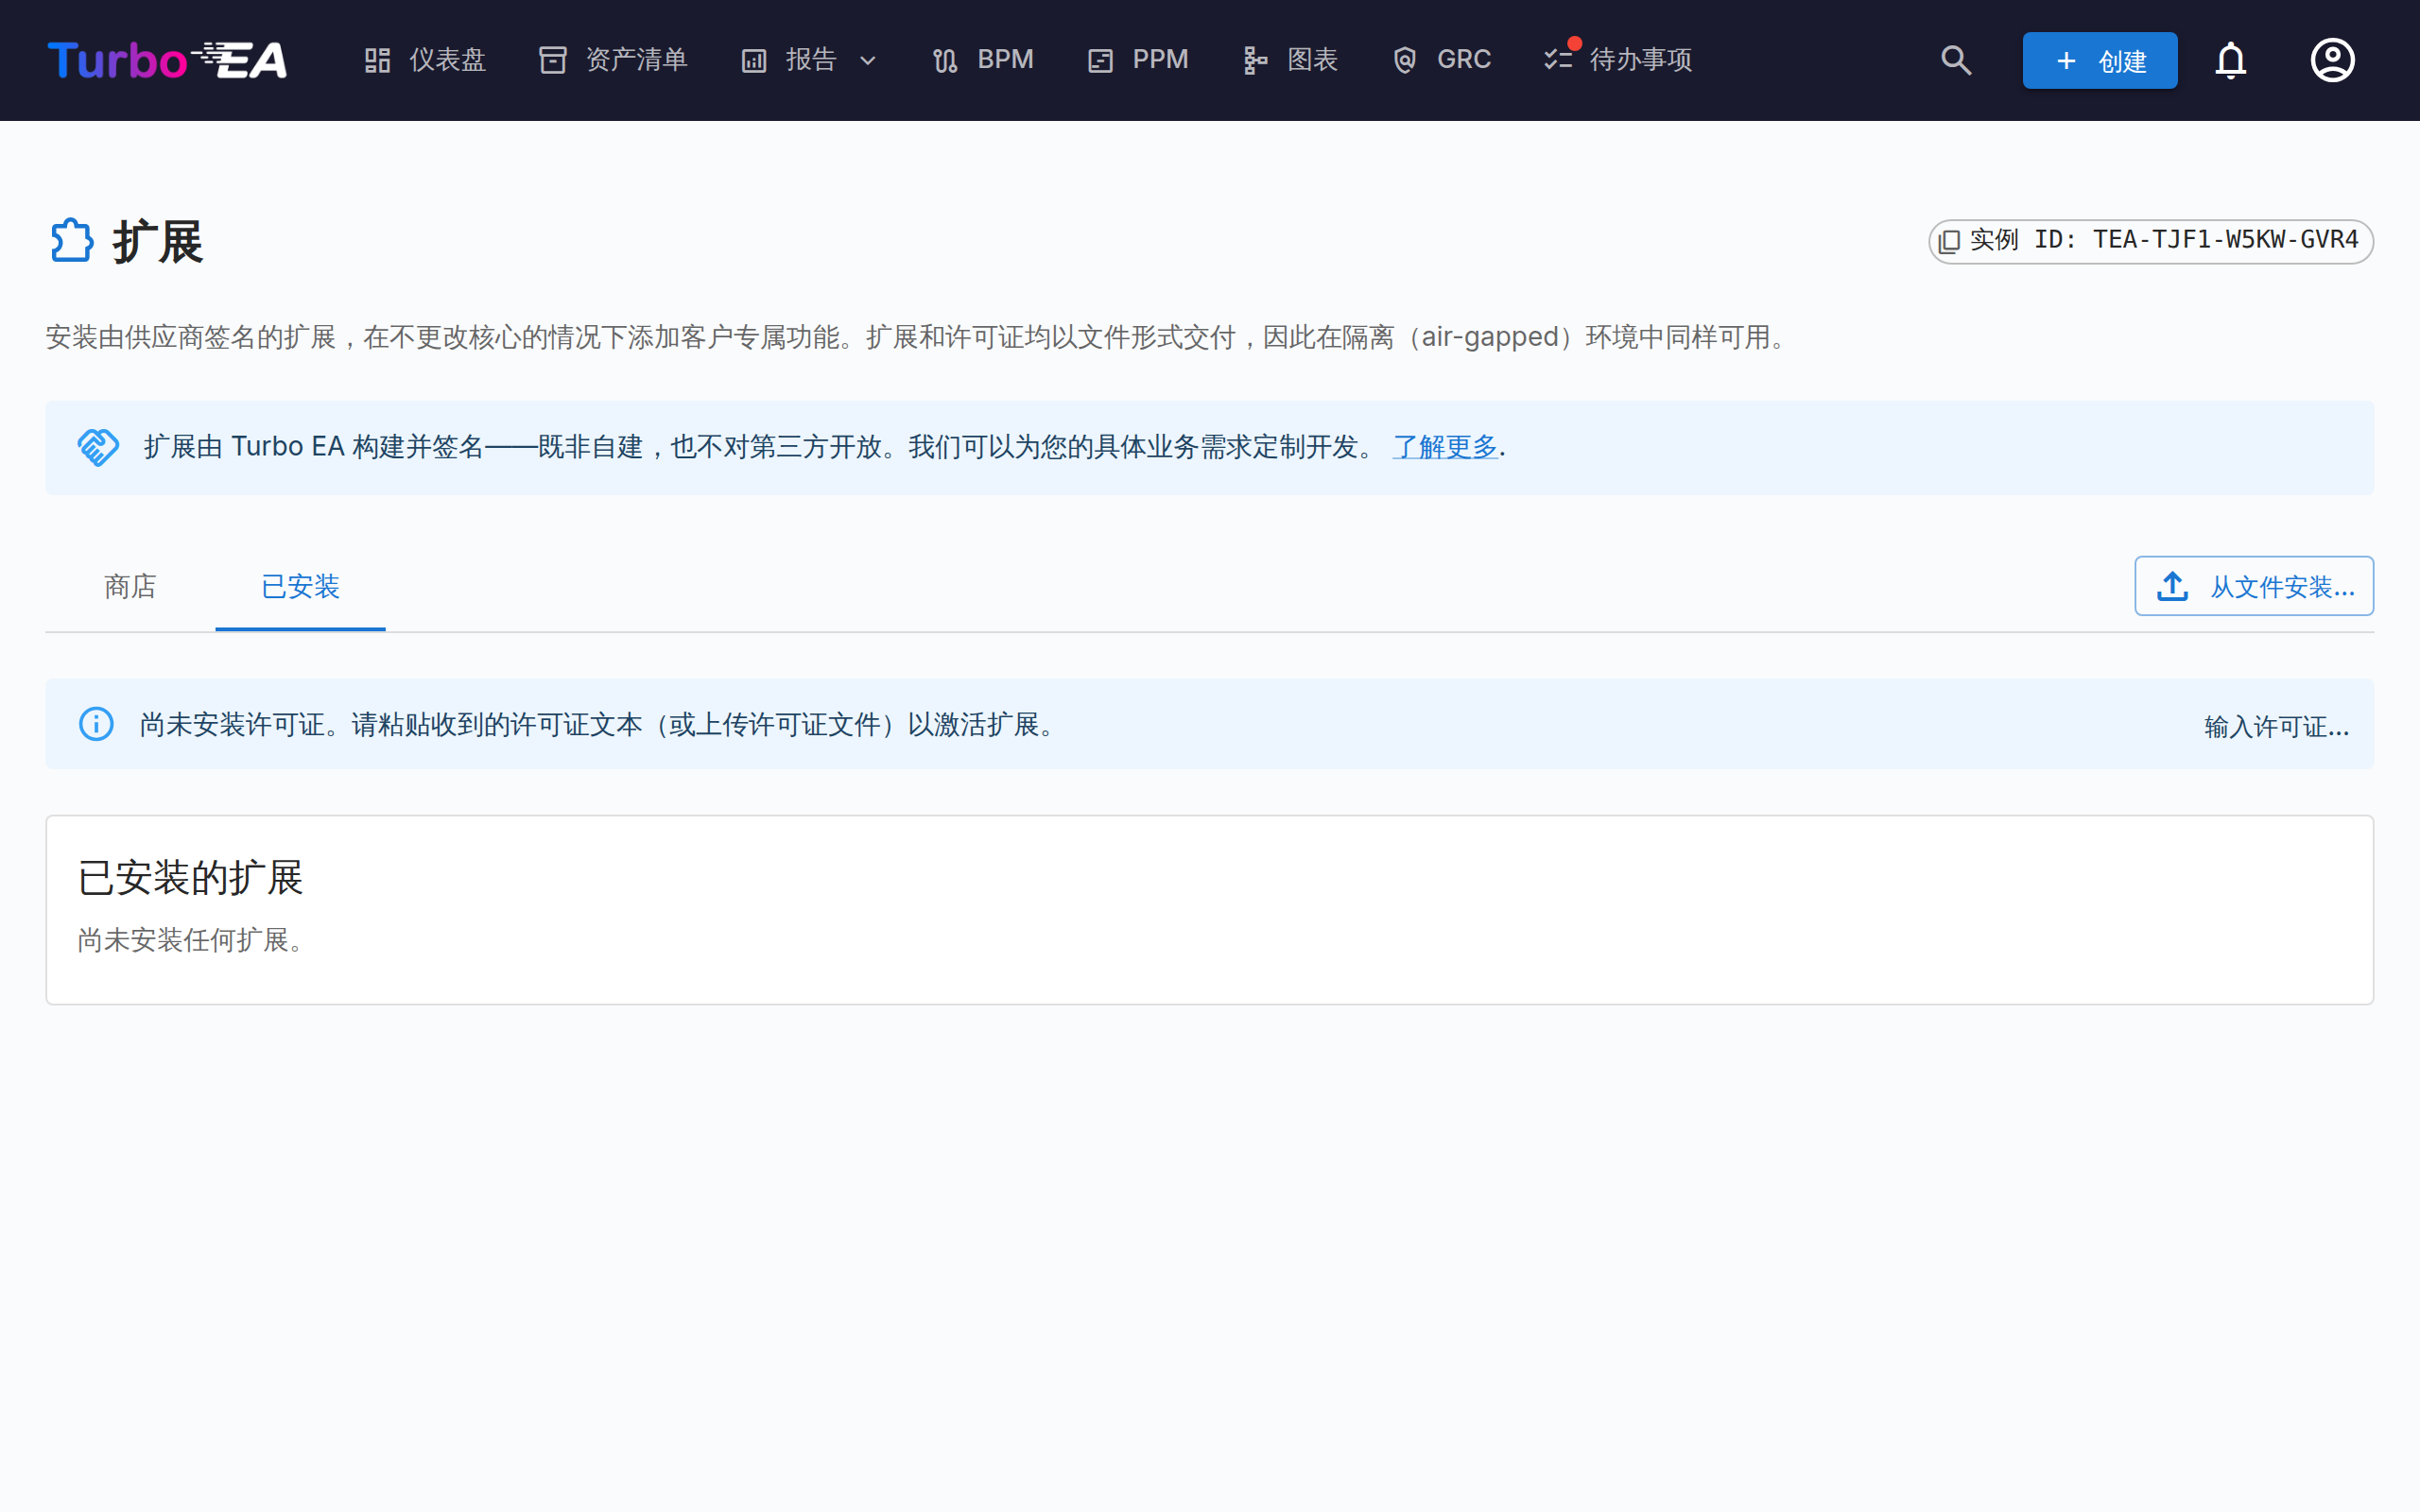Click the puzzle-piece 扩展 icon
The image size is (2420, 1512).
pos(71,241)
